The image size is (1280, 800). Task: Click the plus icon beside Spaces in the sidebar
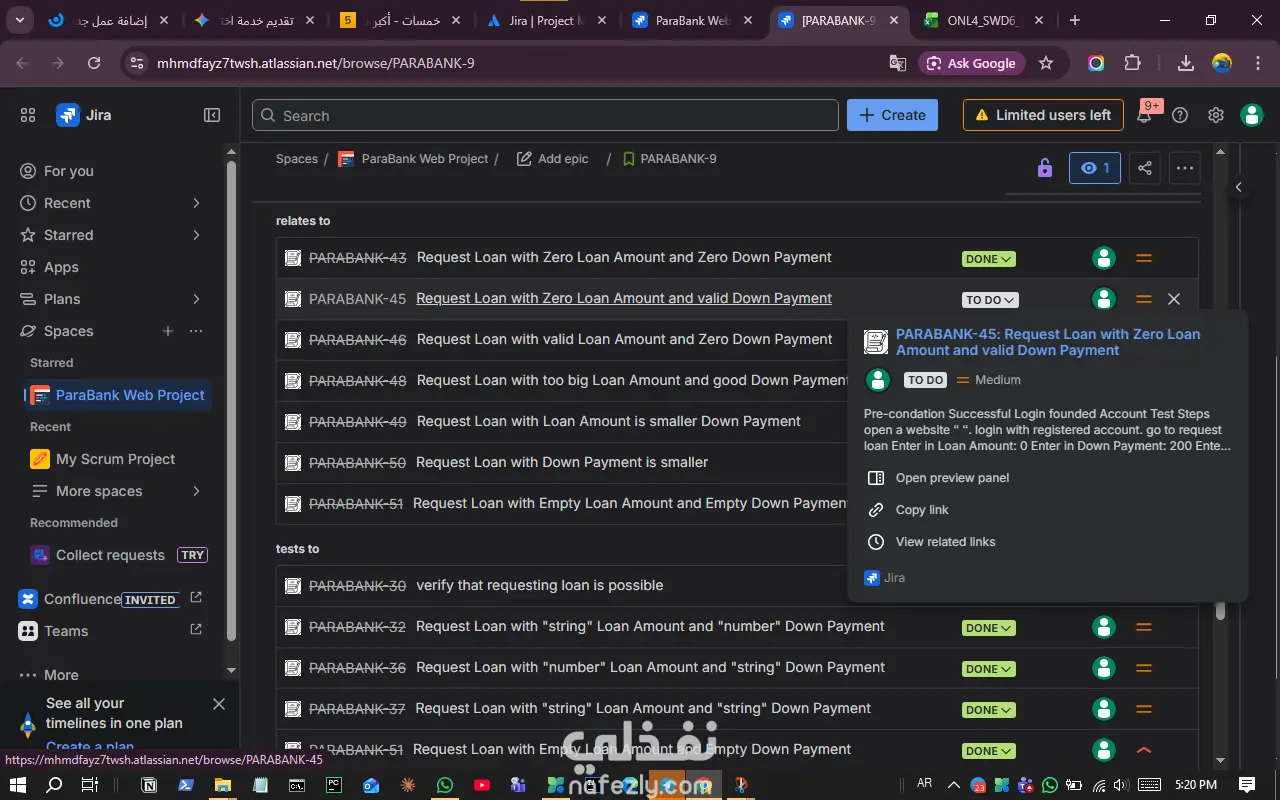[x=168, y=331]
